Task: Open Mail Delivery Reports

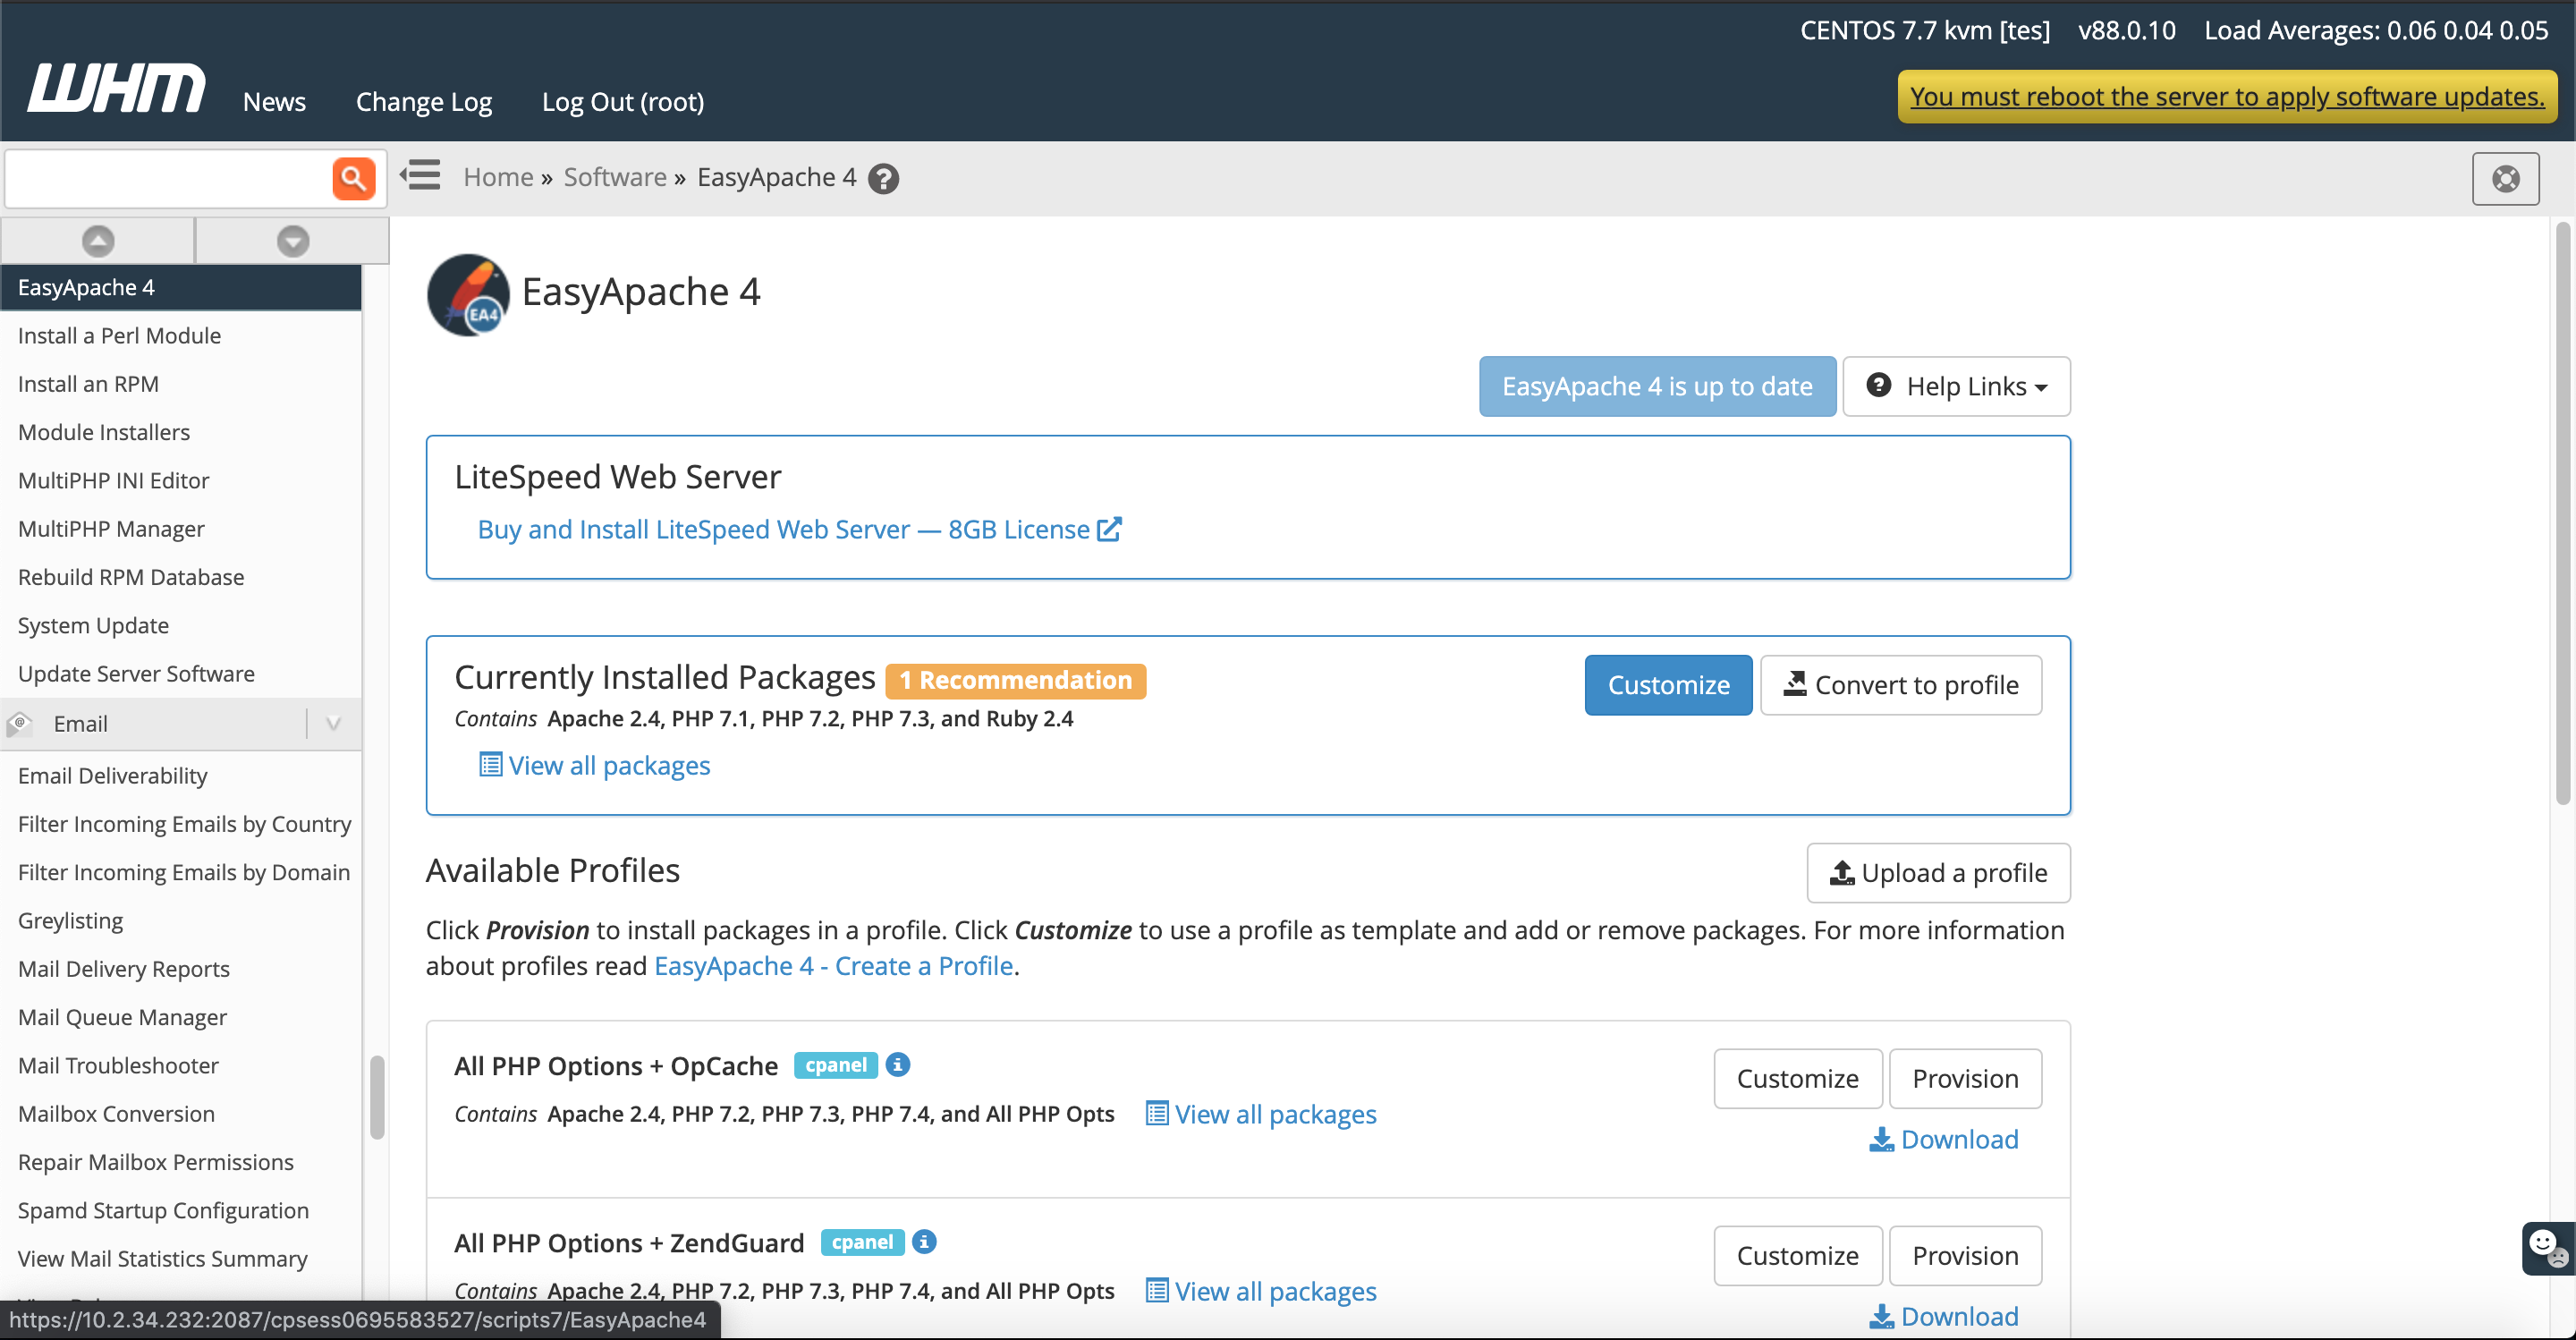Action: [x=124, y=968]
